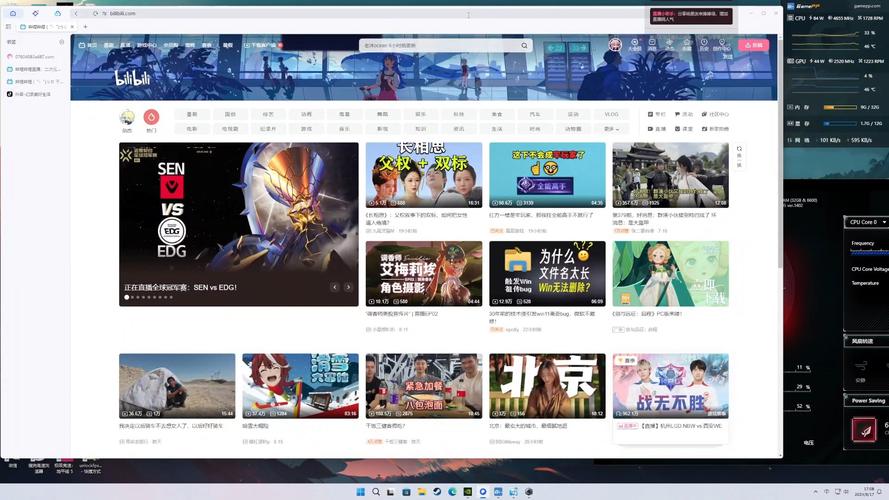Open the 北京 video thumbnail
889x500 pixels.
point(547,386)
